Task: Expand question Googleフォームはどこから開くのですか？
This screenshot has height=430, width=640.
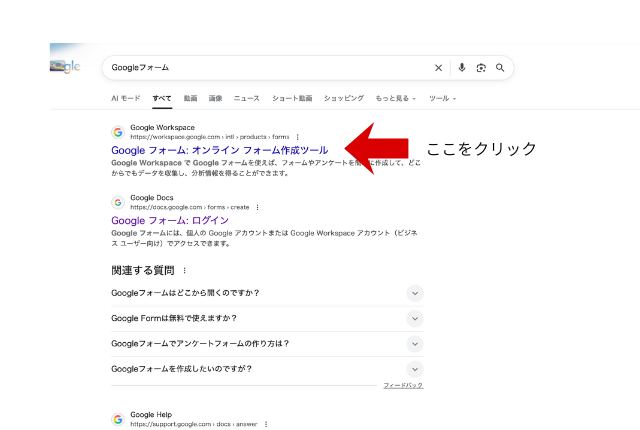Action: 267,293
